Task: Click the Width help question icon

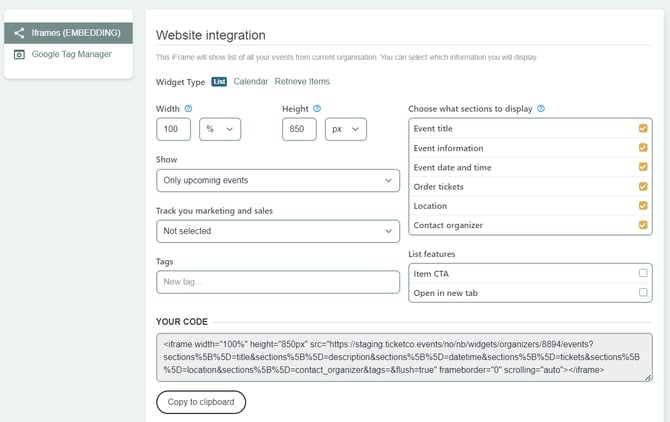Action: tap(188, 109)
